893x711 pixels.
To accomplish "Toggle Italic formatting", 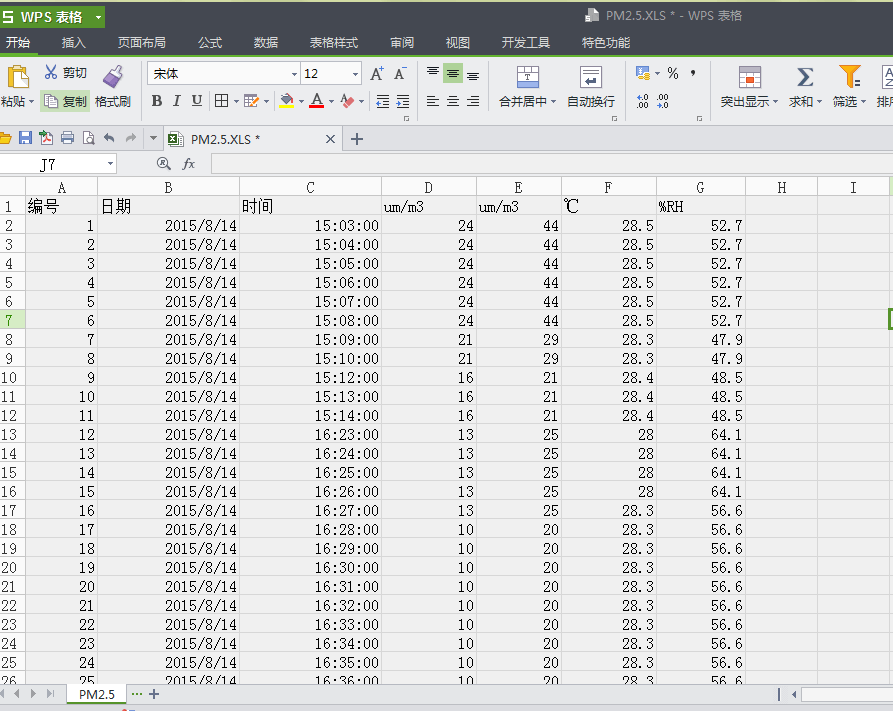I will [177, 101].
